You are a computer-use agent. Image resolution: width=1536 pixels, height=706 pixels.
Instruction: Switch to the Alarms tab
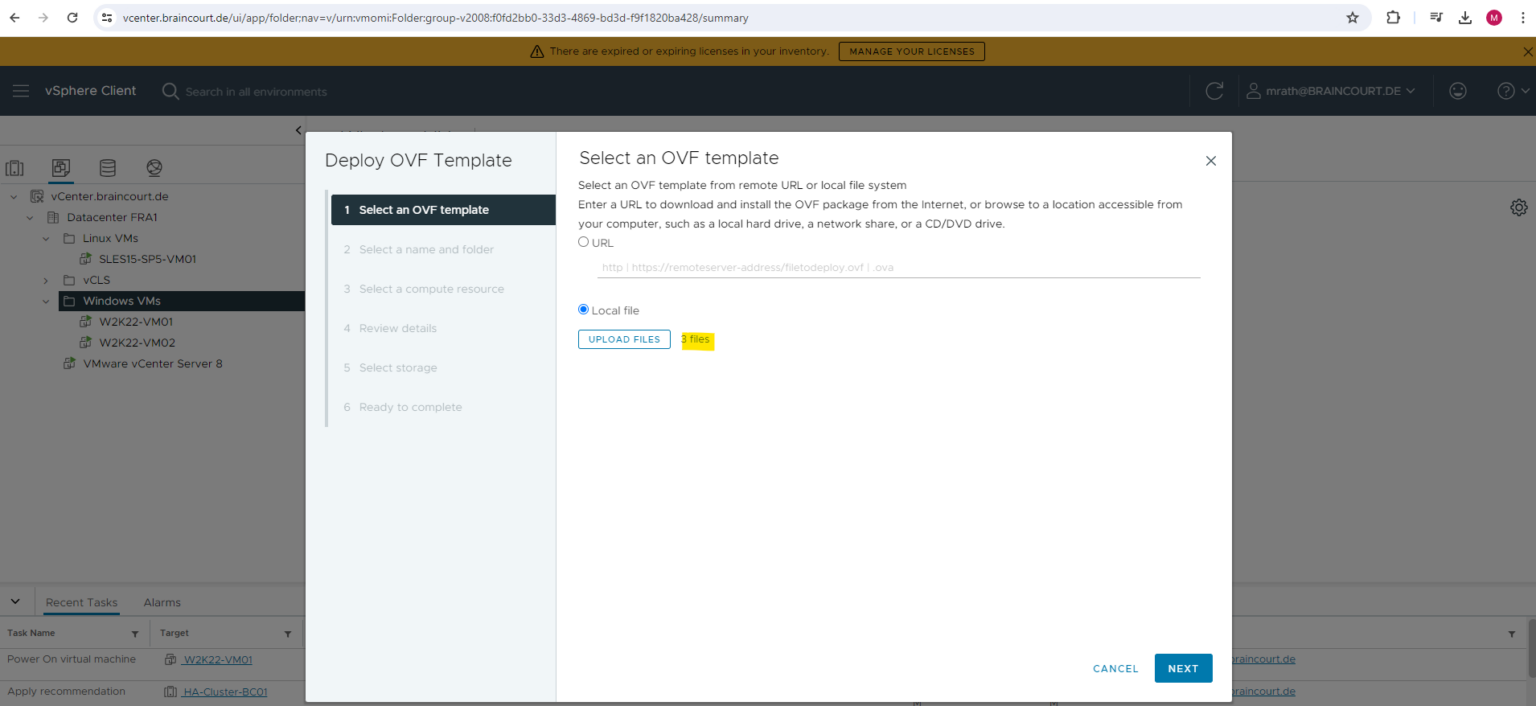[x=161, y=601]
